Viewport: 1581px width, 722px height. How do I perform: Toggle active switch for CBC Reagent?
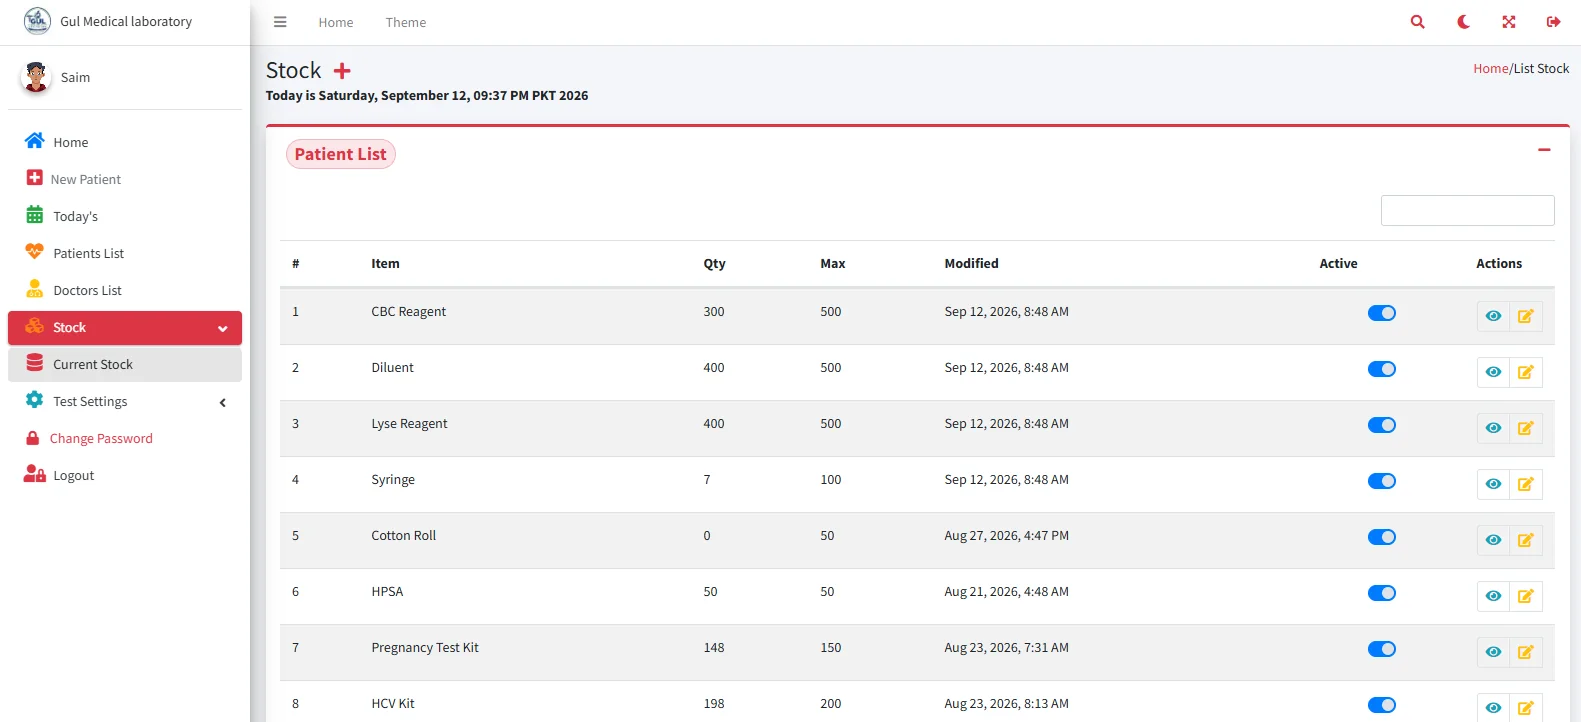(x=1382, y=313)
